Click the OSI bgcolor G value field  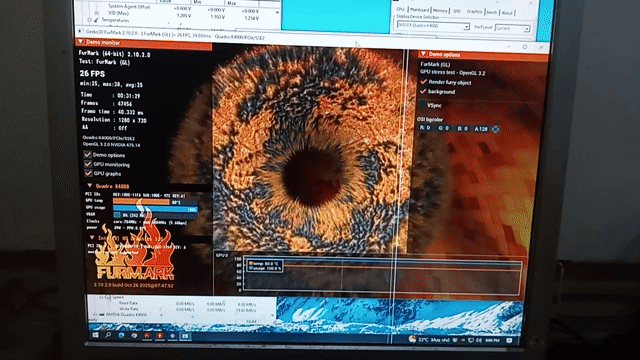[444, 128]
